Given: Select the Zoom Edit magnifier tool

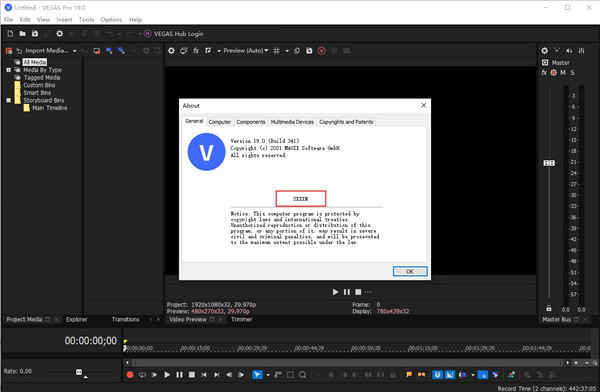Looking at the screenshot, I should pos(303,375).
